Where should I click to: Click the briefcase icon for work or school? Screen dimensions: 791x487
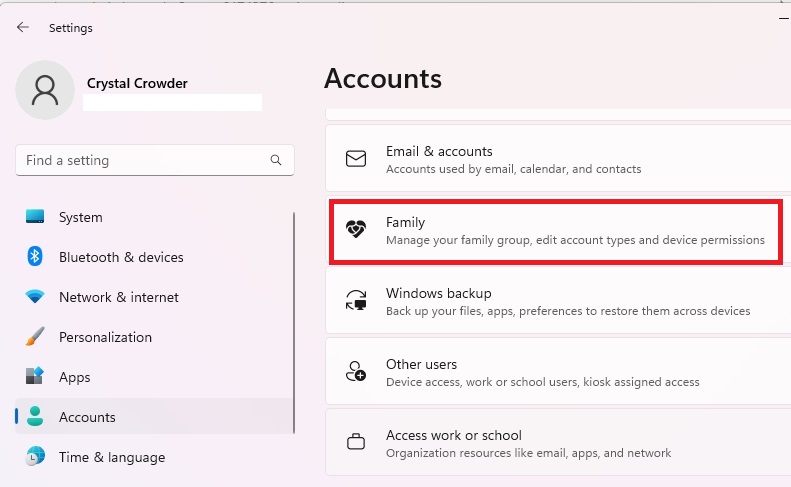(356, 442)
